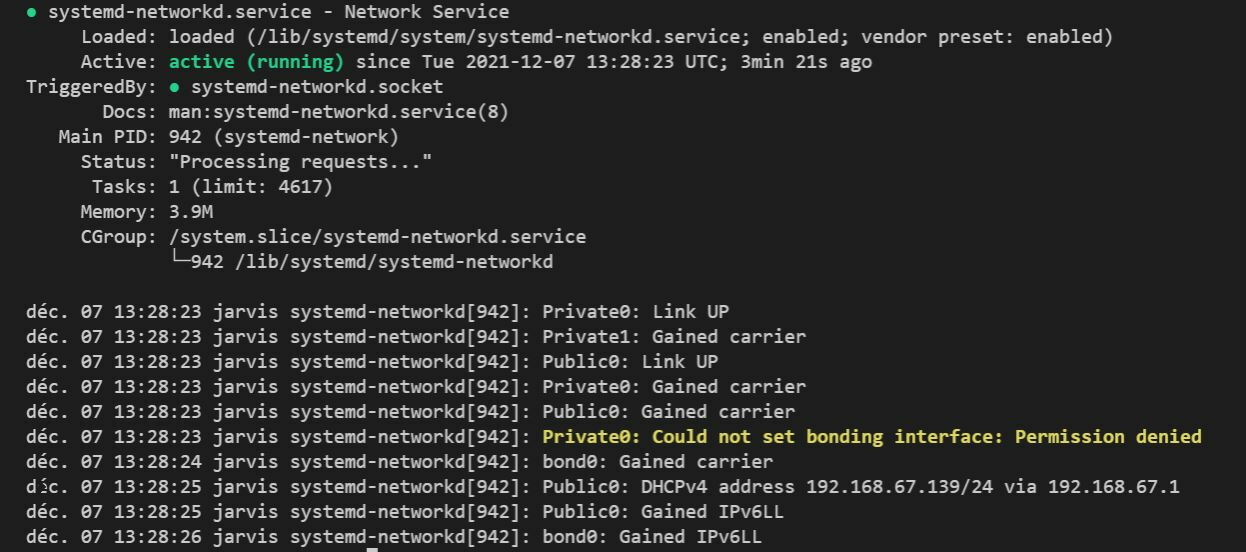Click the "bond0: Gained IPv6LL" log message
Viewport: 1246px width, 552px height.
pos(651,537)
